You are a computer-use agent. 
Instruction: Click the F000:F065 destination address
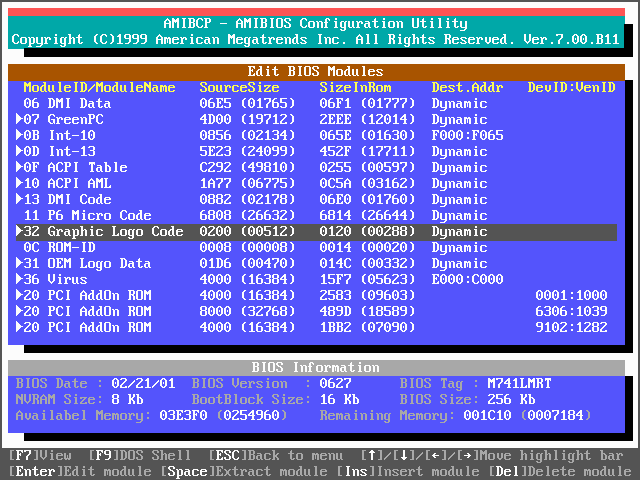tap(467, 135)
